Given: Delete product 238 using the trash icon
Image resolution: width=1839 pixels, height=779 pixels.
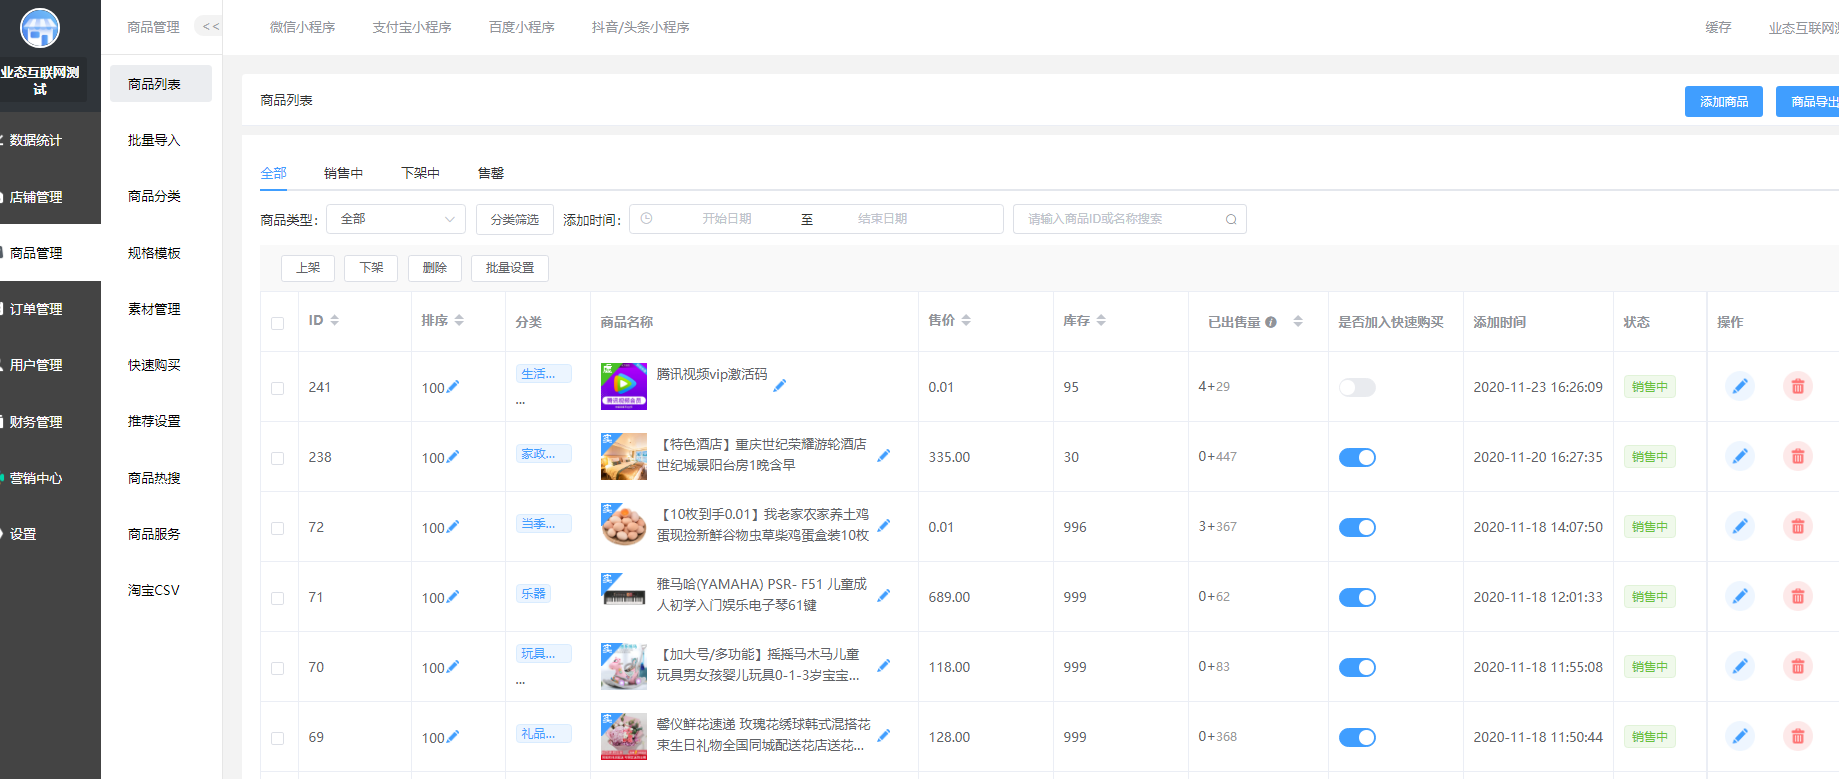Looking at the screenshot, I should [x=1797, y=456].
